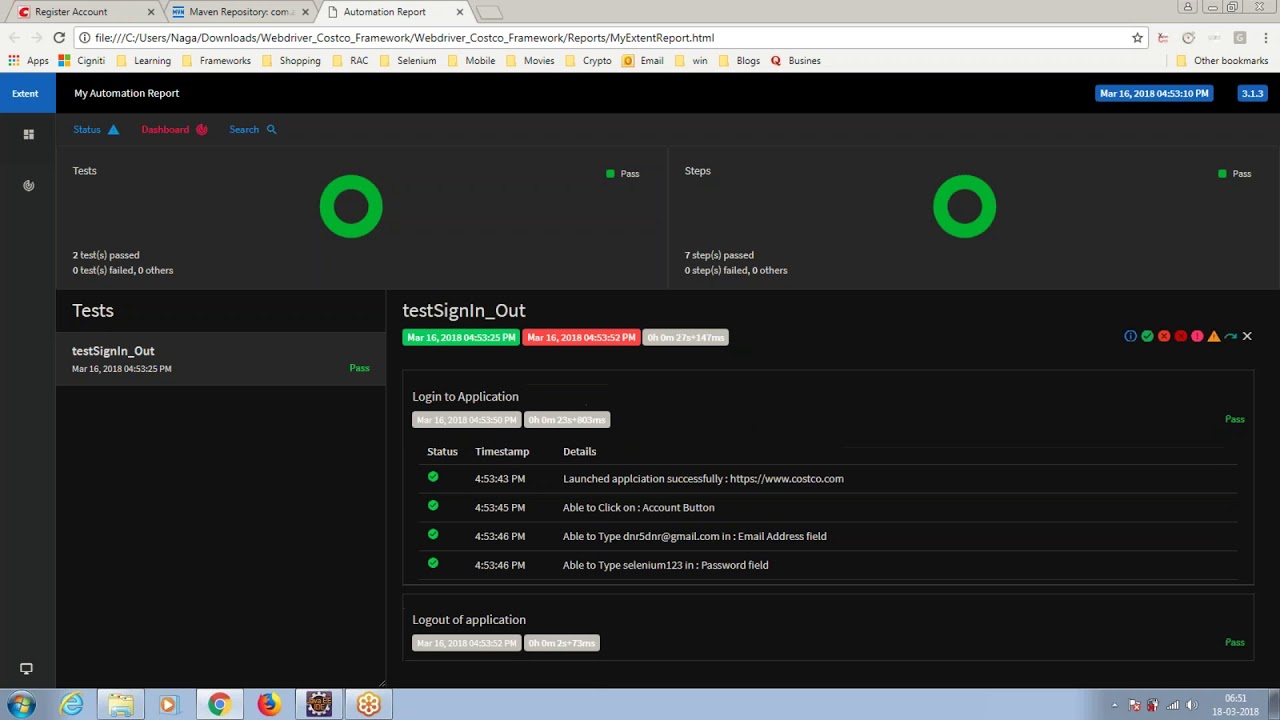Open the Busines bookmark
Screen dimensions: 1280x720
pos(795,60)
